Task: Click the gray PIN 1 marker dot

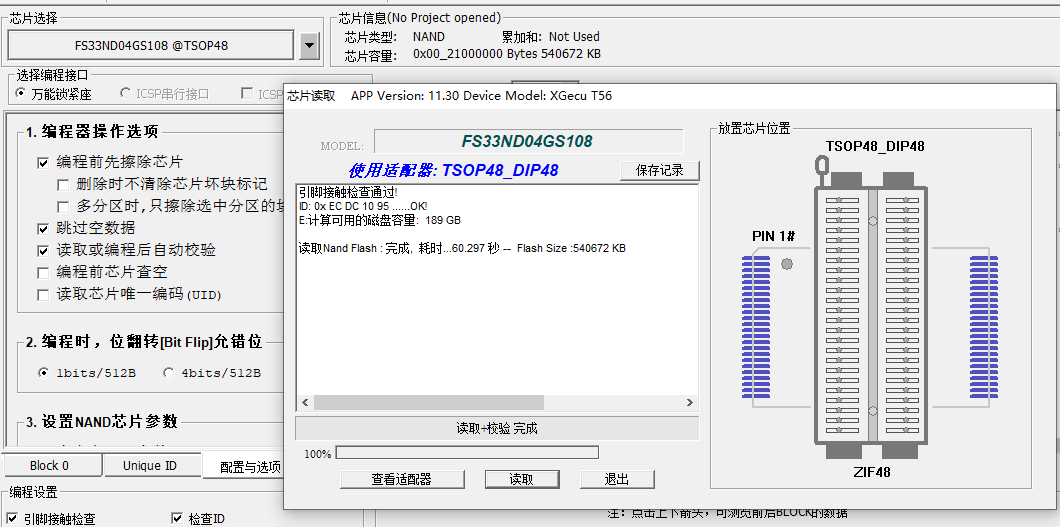Action: click(787, 264)
